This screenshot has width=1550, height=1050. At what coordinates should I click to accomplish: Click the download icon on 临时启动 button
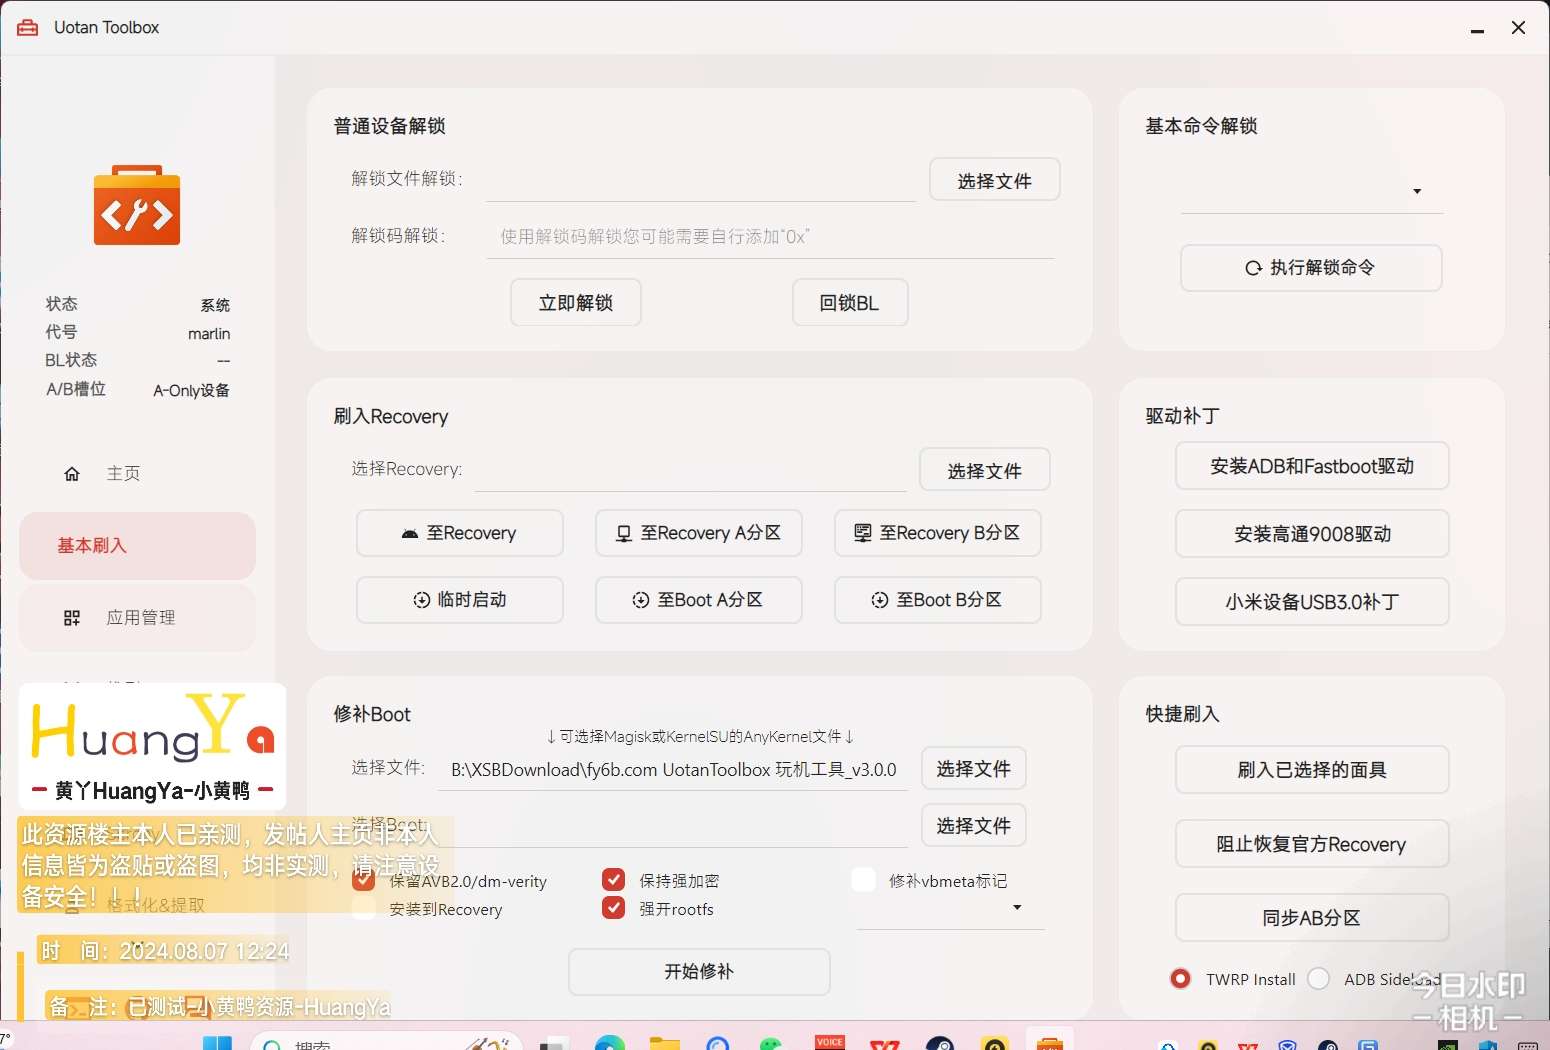[422, 600]
